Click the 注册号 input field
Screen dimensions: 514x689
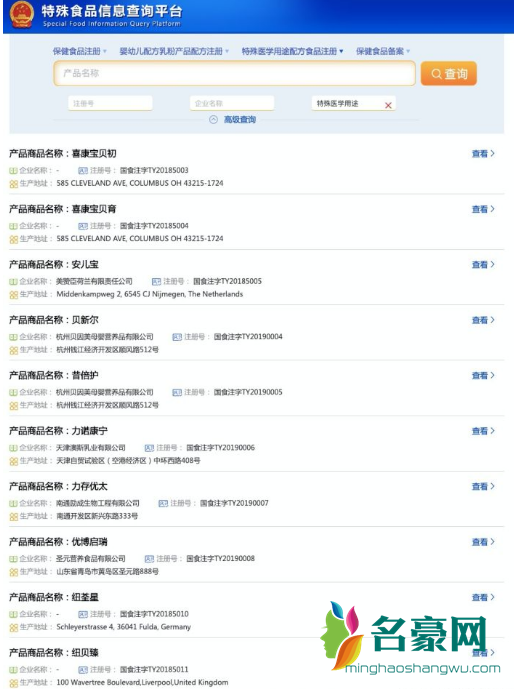click(x=110, y=103)
